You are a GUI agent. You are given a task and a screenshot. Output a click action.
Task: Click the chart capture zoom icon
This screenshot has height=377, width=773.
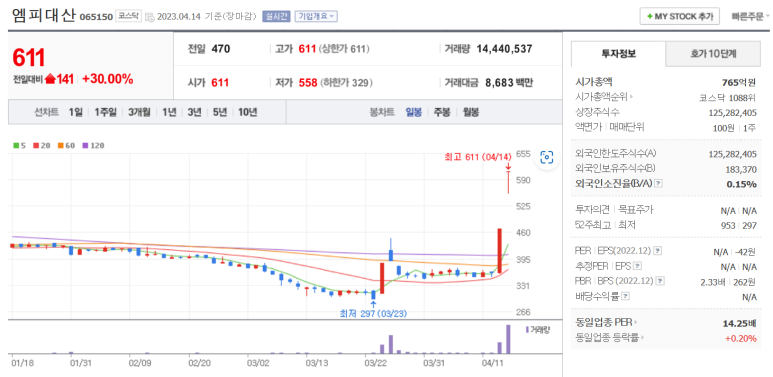(547, 157)
